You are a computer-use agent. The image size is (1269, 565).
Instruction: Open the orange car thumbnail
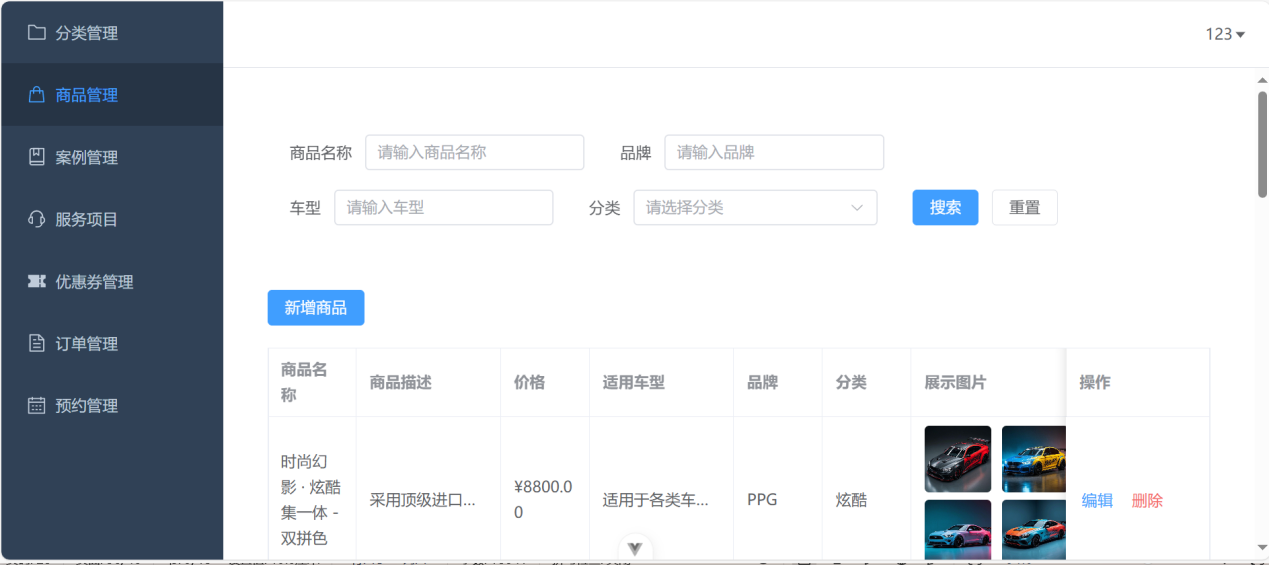tap(1034, 530)
